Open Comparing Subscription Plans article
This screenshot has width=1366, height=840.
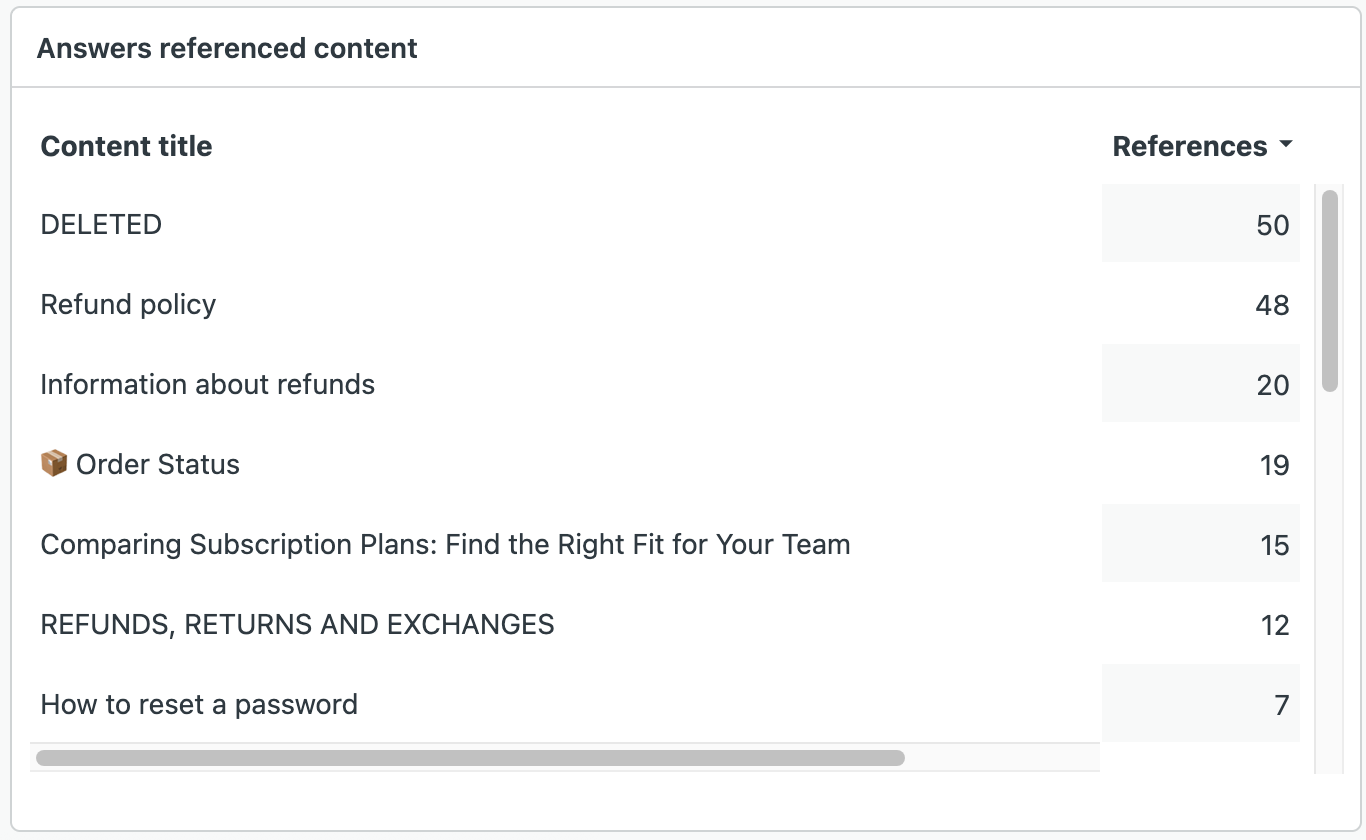click(445, 544)
